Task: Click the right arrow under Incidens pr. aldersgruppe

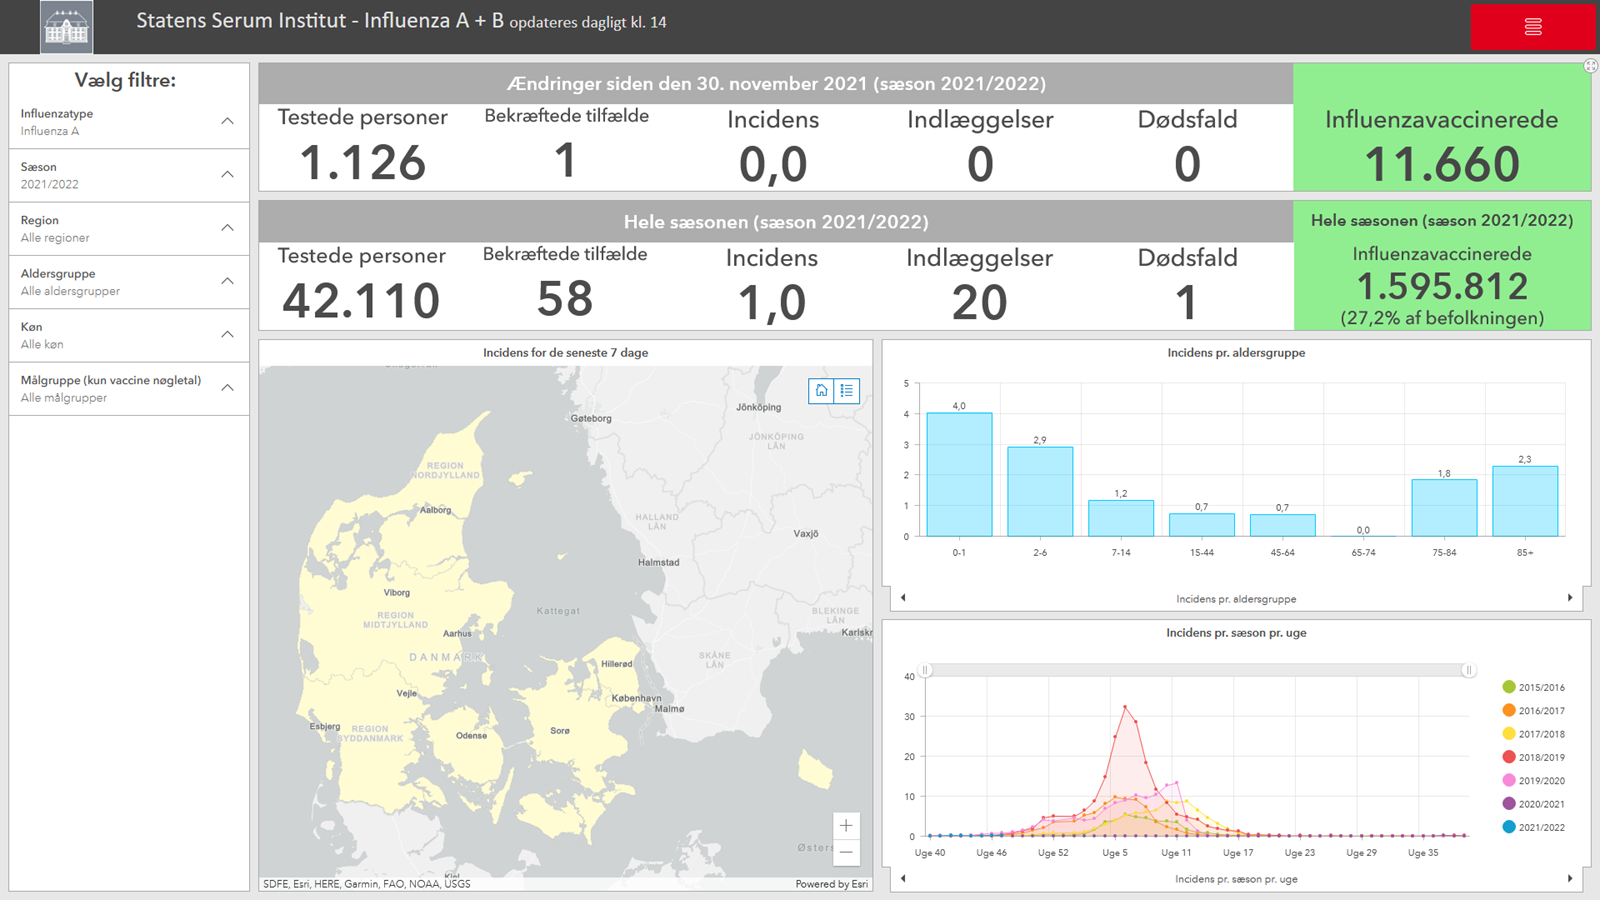Action: 1570,596
